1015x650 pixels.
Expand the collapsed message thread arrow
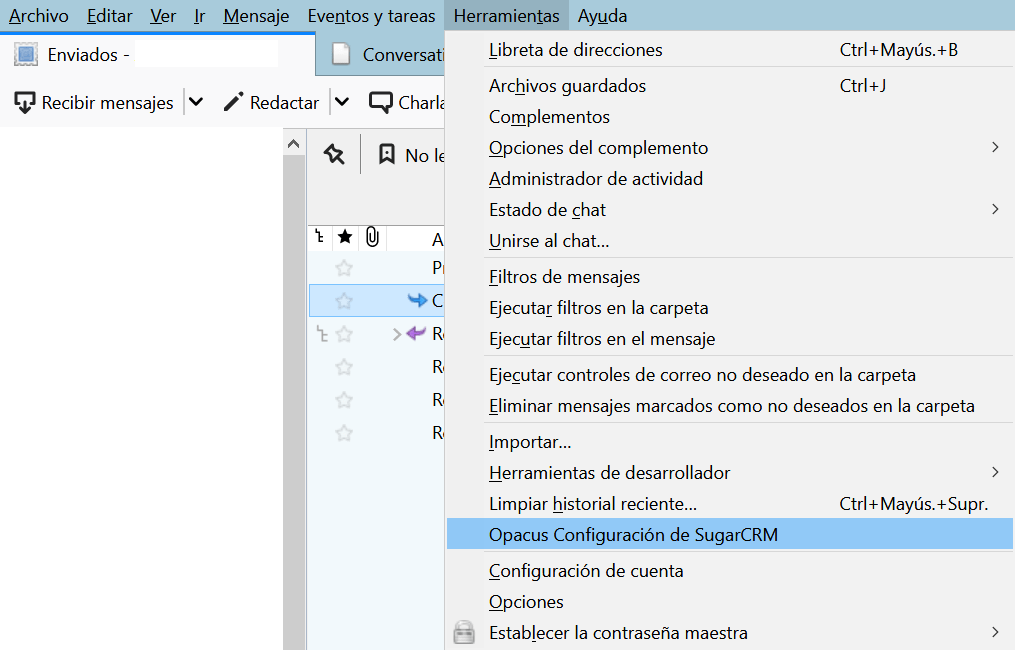click(x=396, y=334)
